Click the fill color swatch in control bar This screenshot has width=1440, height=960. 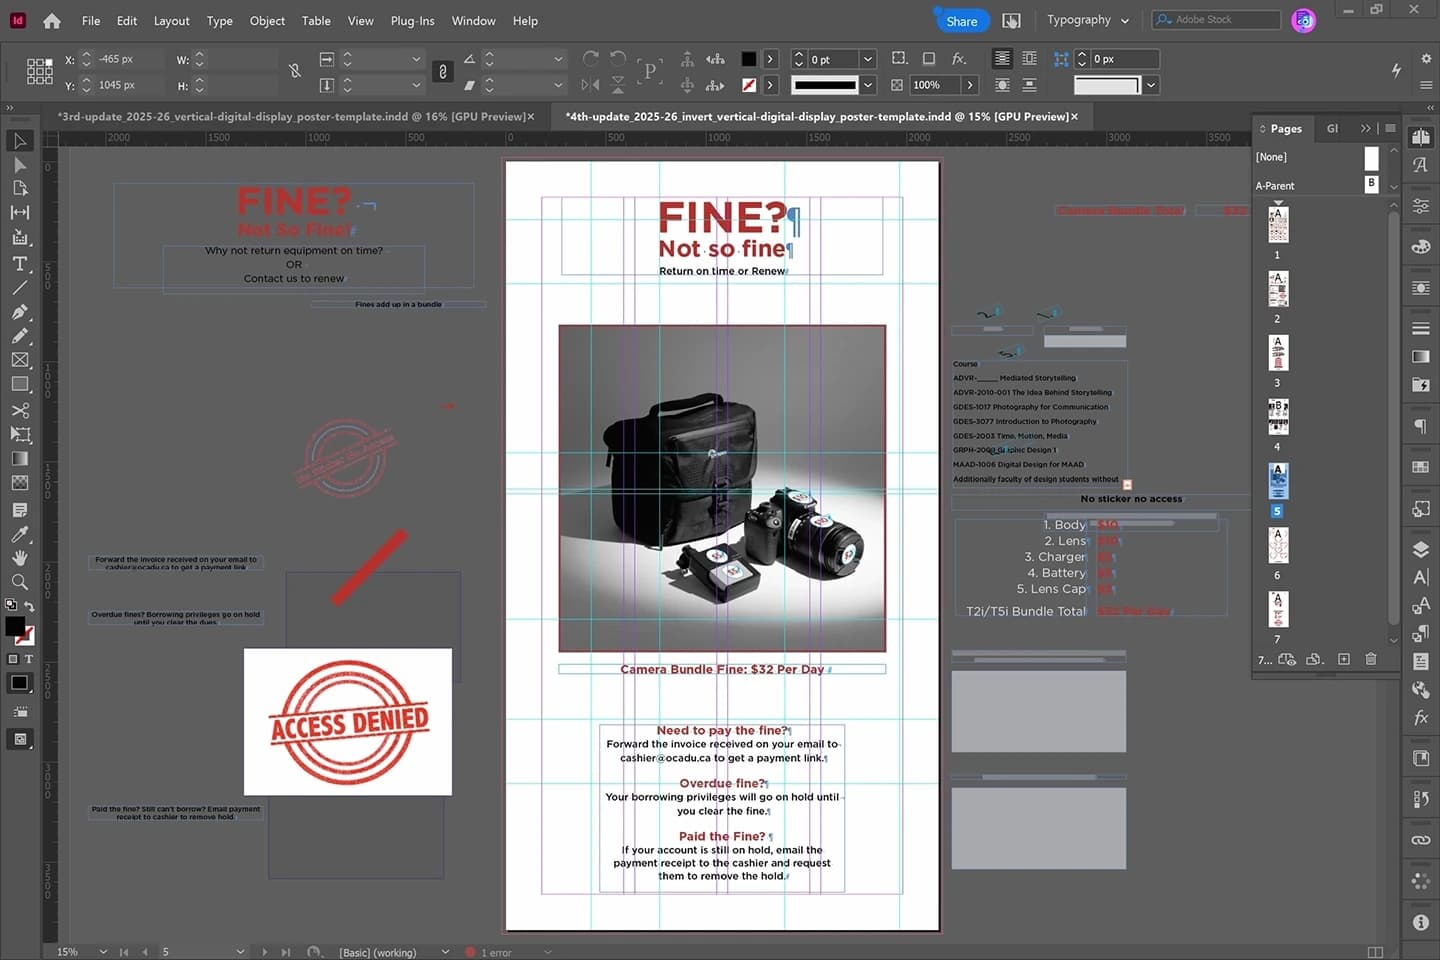[749, 59]
